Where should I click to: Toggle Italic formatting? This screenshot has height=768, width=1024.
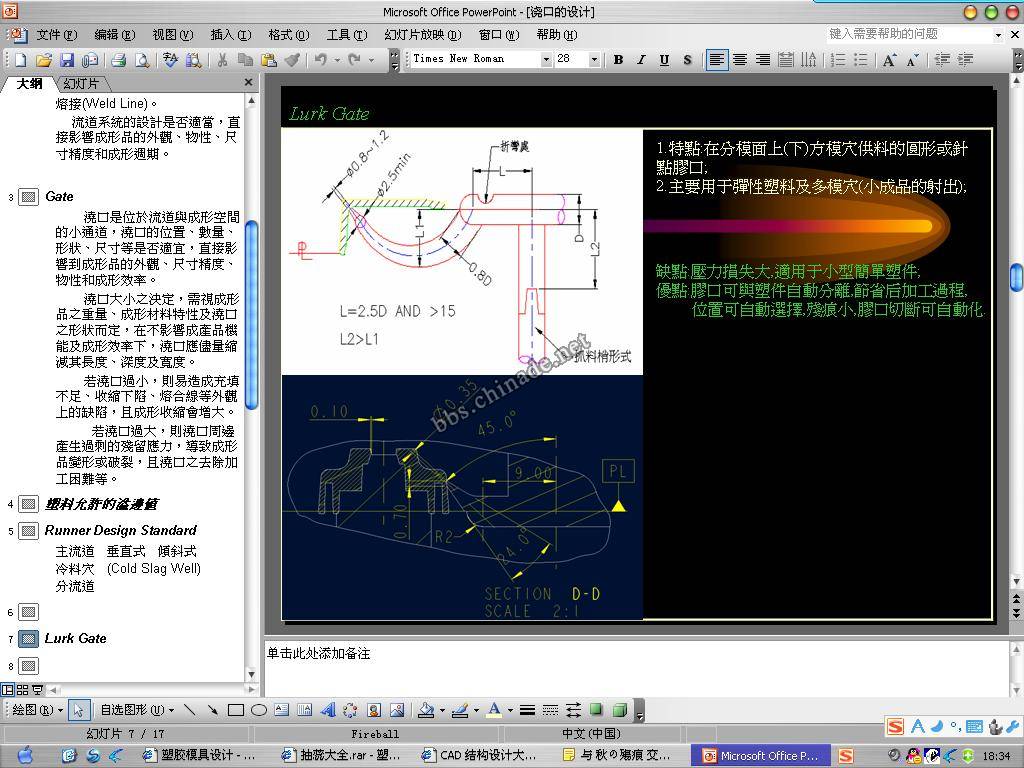click(x=641, y=60)
